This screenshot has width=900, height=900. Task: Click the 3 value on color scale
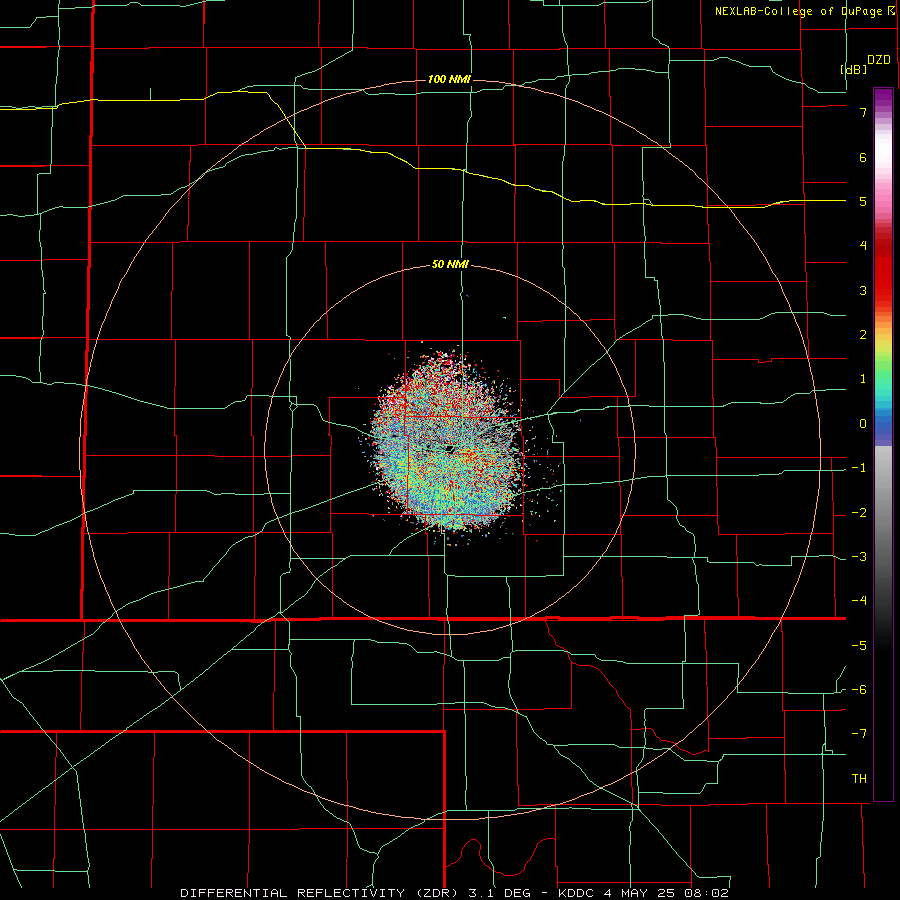point(863,290)
